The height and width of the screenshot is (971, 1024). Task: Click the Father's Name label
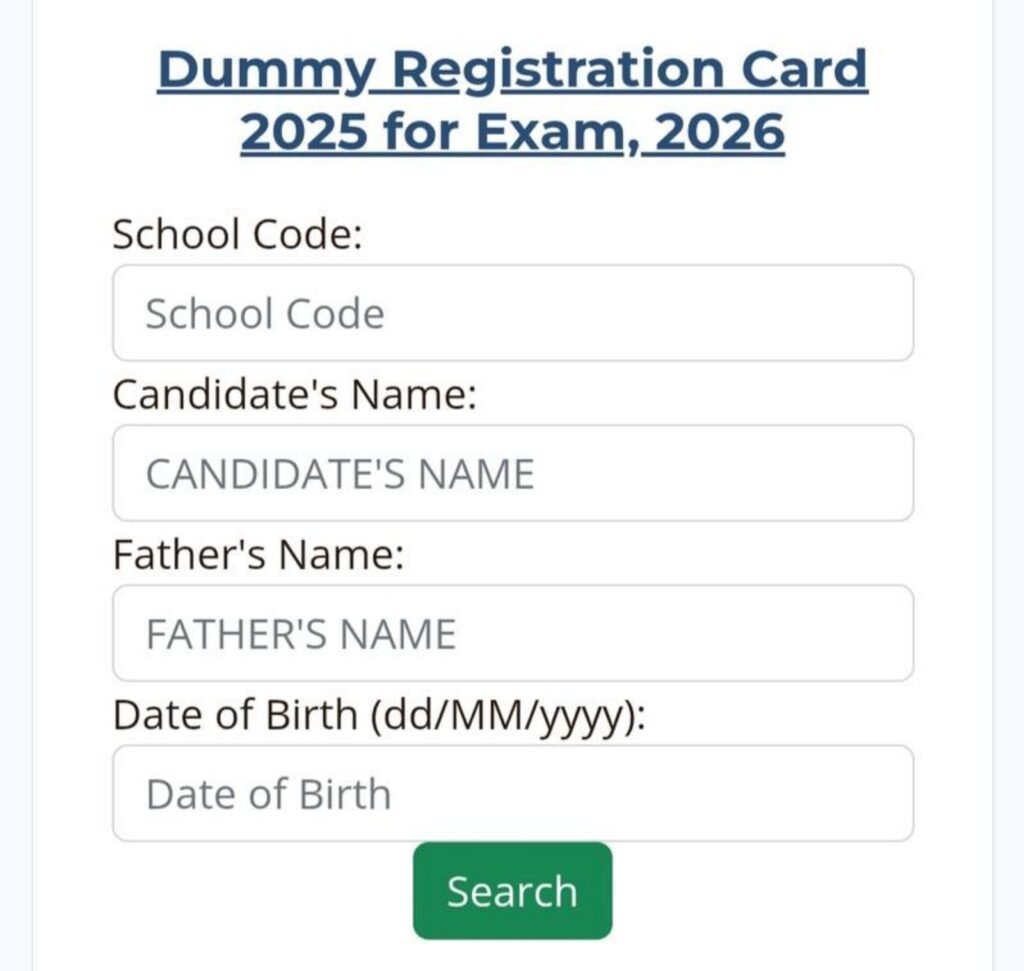[x=260, y=554]
